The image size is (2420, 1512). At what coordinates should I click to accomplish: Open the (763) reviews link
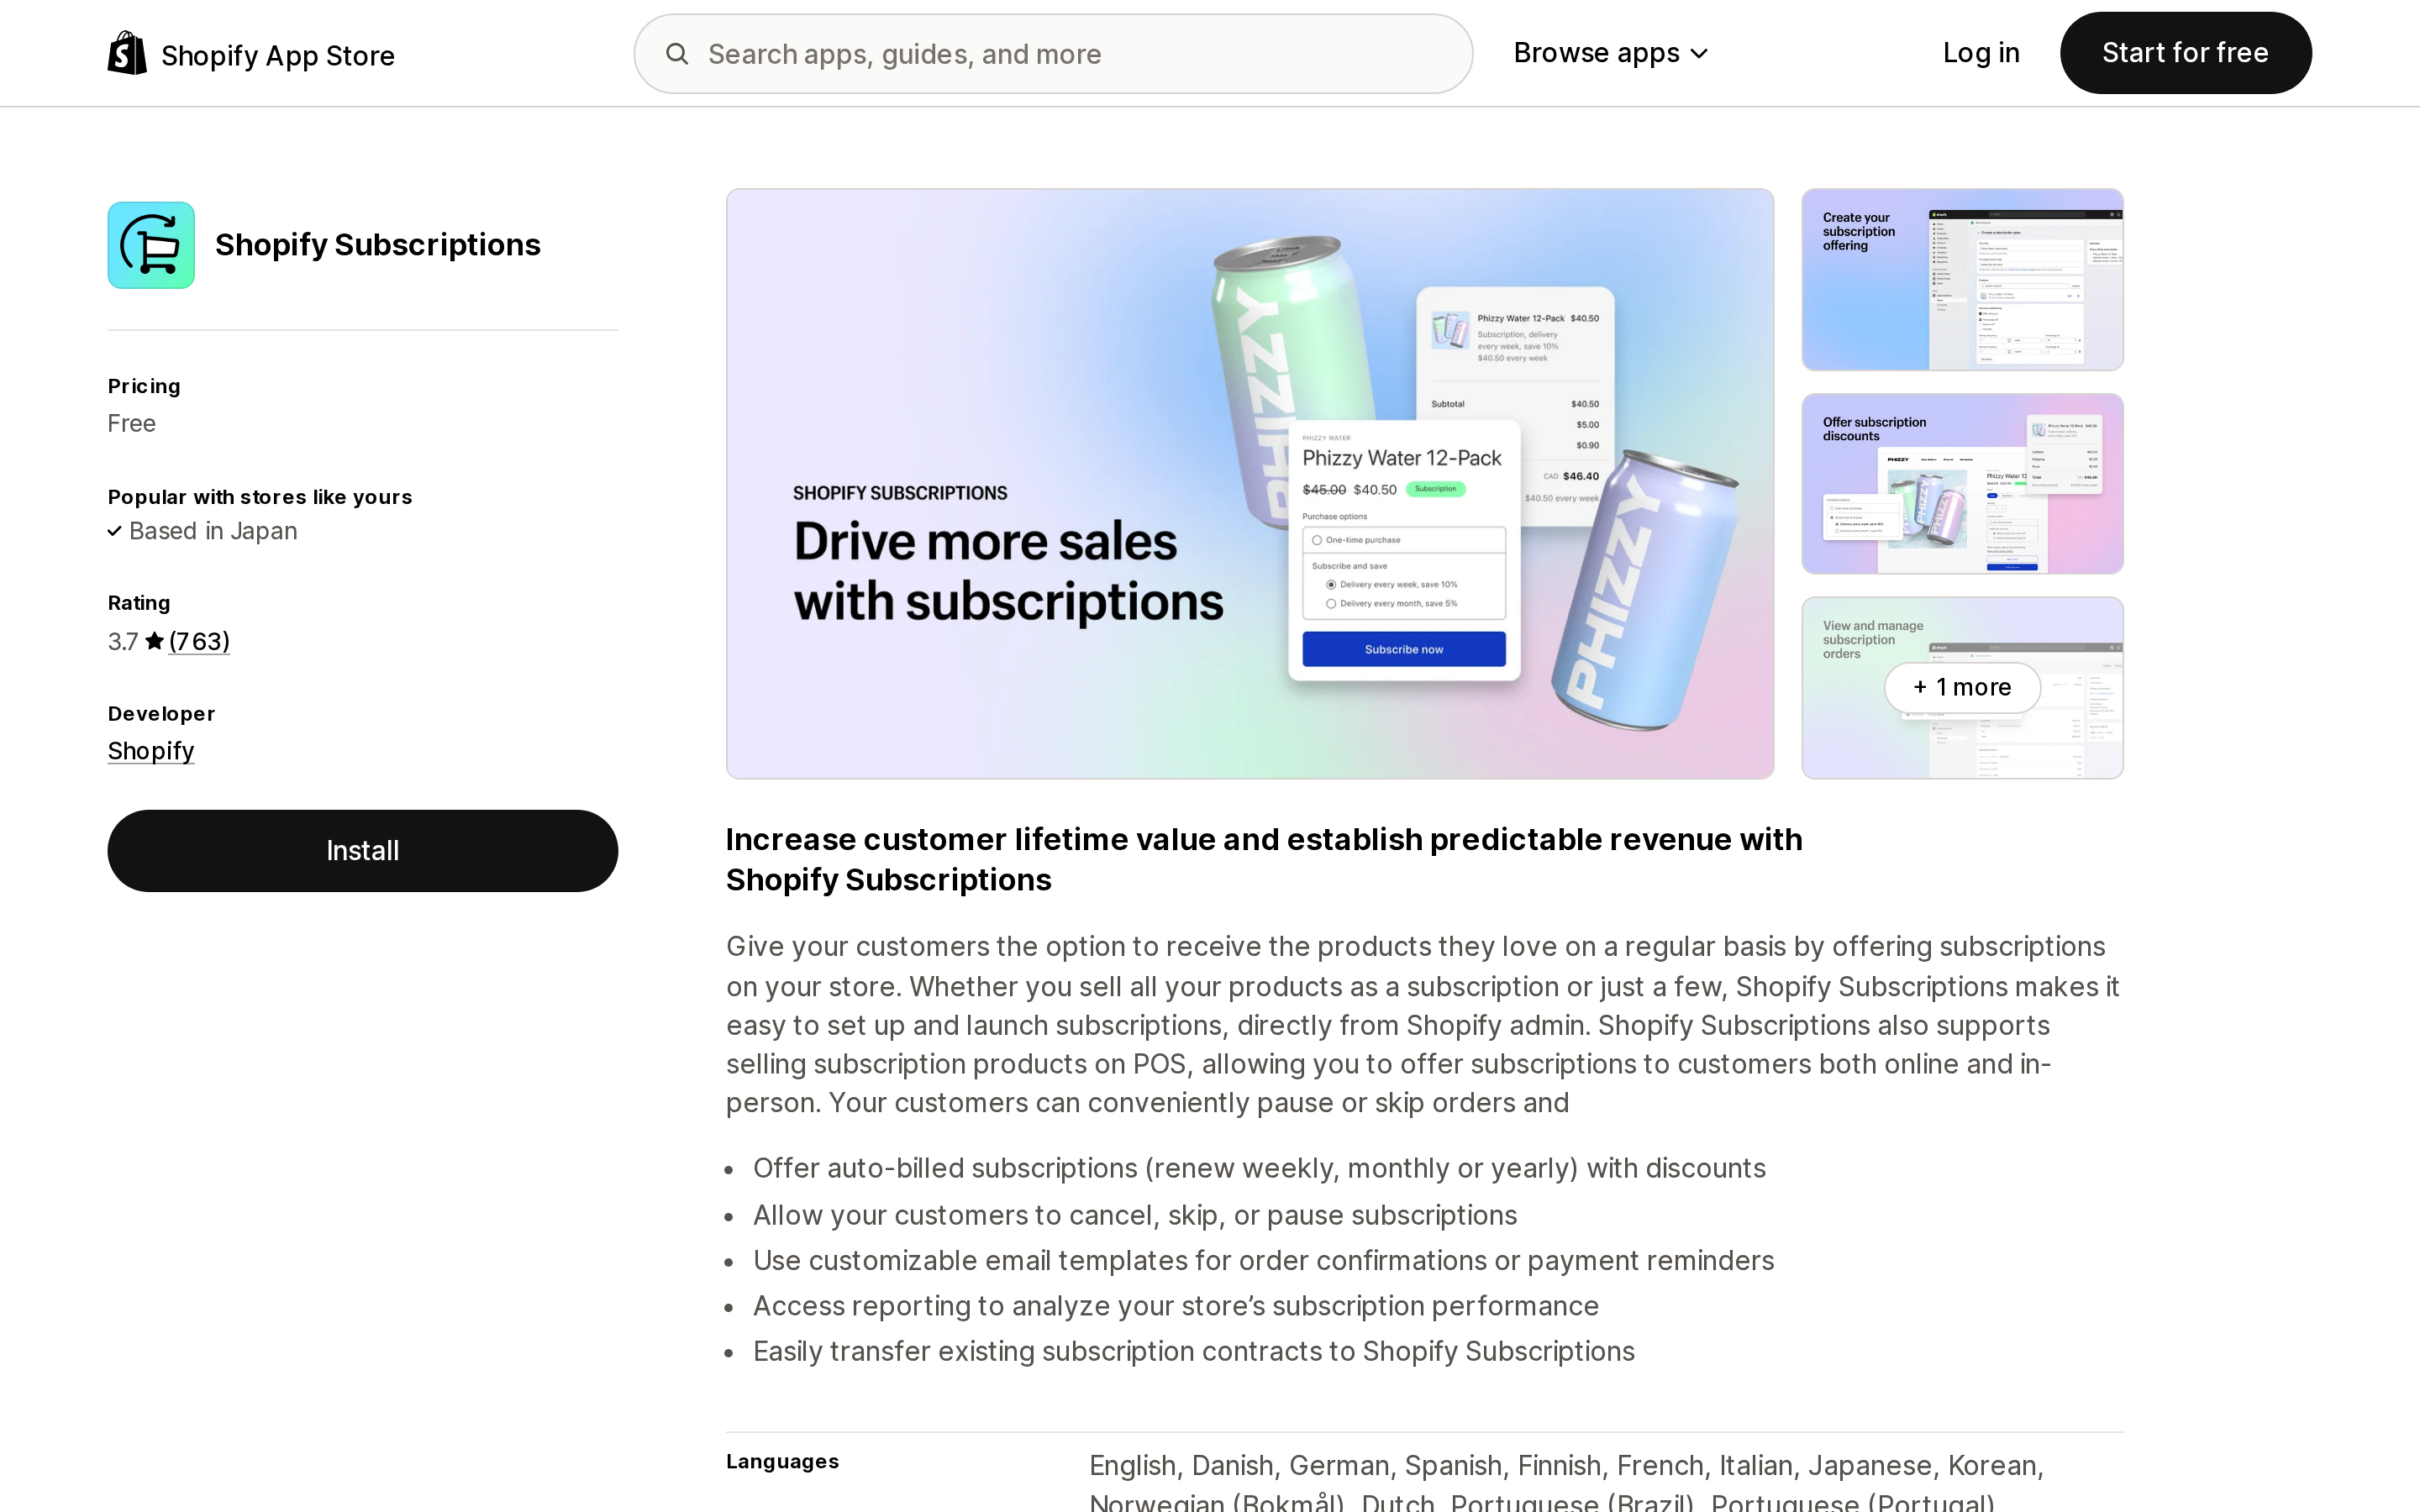point(199,641)
